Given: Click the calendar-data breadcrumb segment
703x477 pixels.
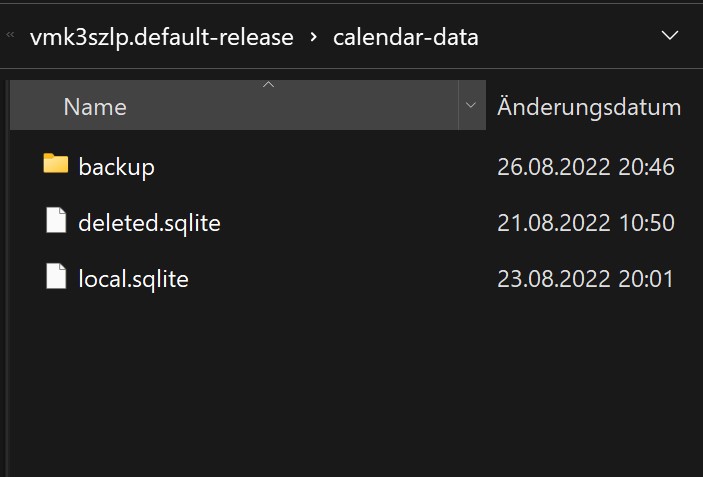Looking at the screenshot, I should [406, 38].
